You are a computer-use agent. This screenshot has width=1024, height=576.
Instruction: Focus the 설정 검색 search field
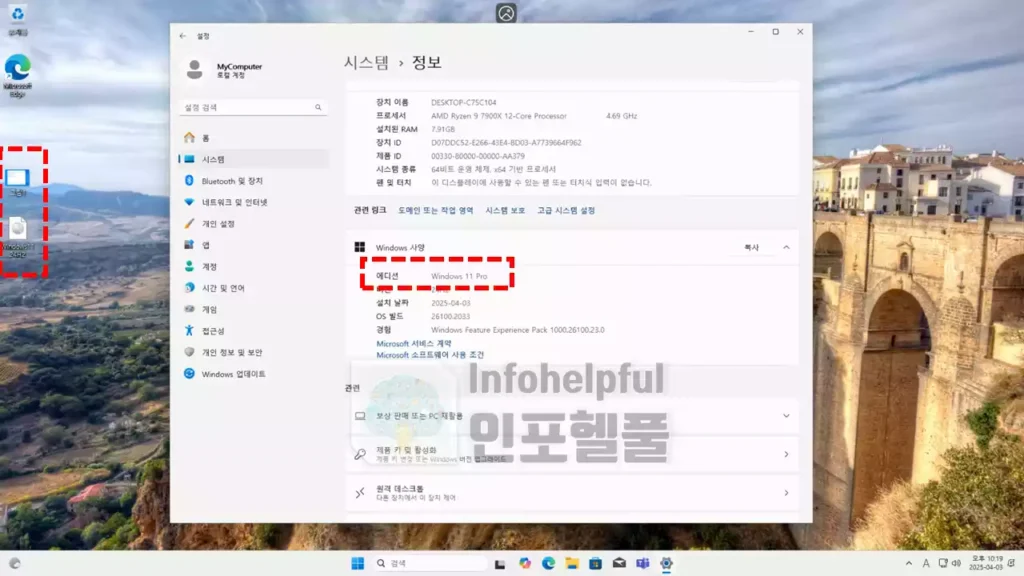click(x=253, y=107)
